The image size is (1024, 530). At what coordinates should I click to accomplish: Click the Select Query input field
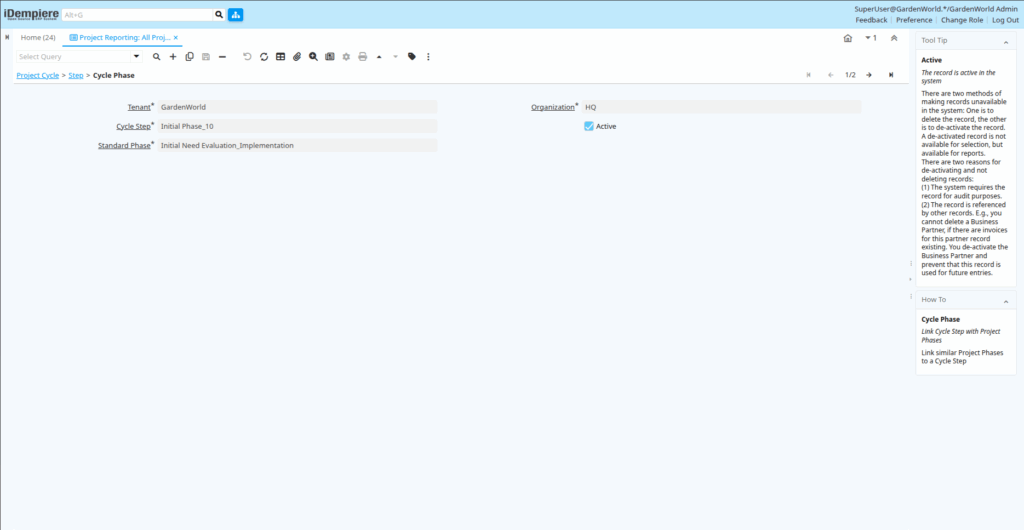pos(73,57)
